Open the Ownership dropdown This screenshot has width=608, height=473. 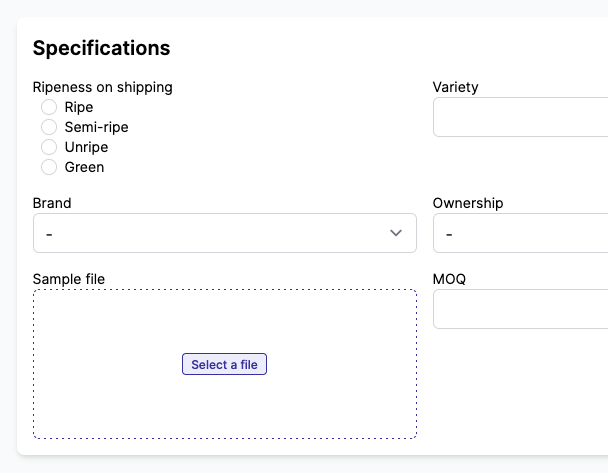520,233
